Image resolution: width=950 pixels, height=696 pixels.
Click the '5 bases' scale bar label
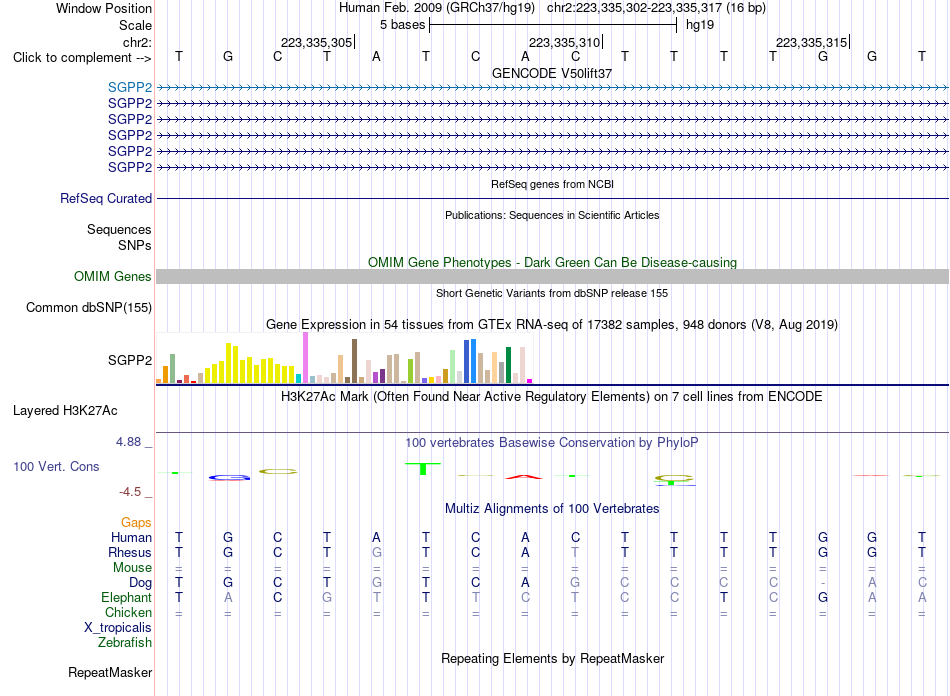coord(403,25)
